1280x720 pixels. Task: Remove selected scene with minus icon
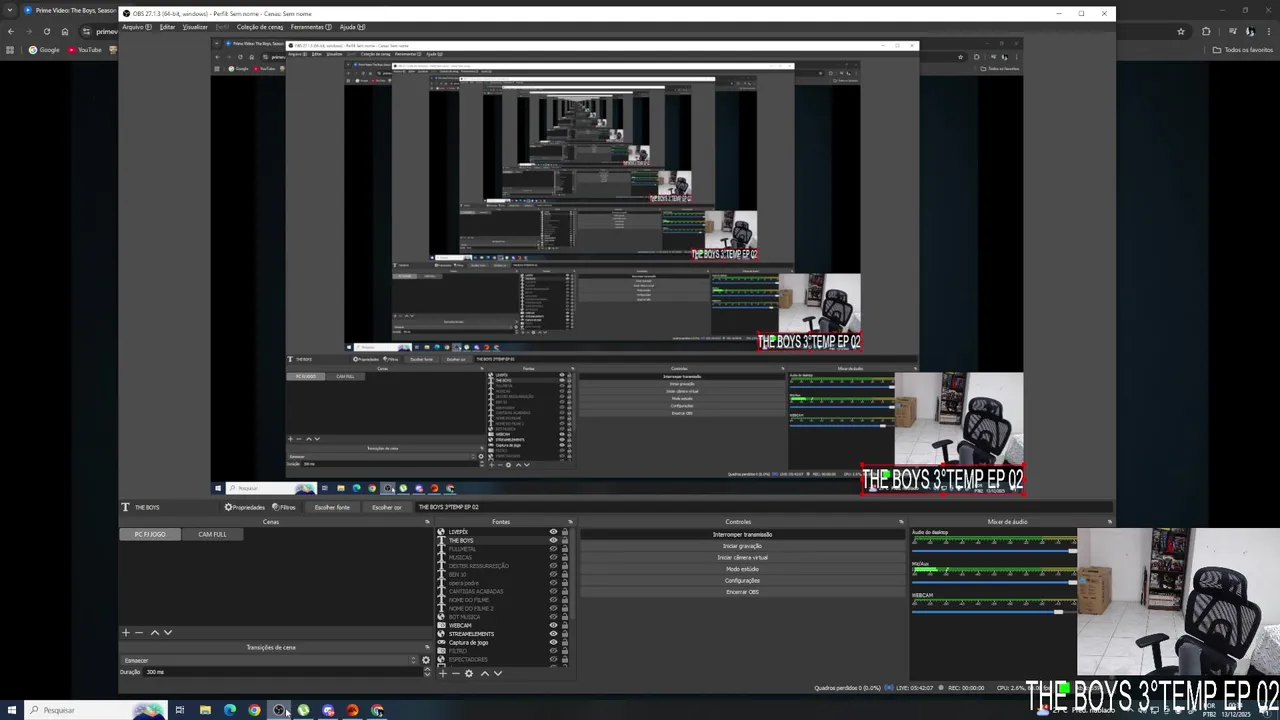point(139,632)
